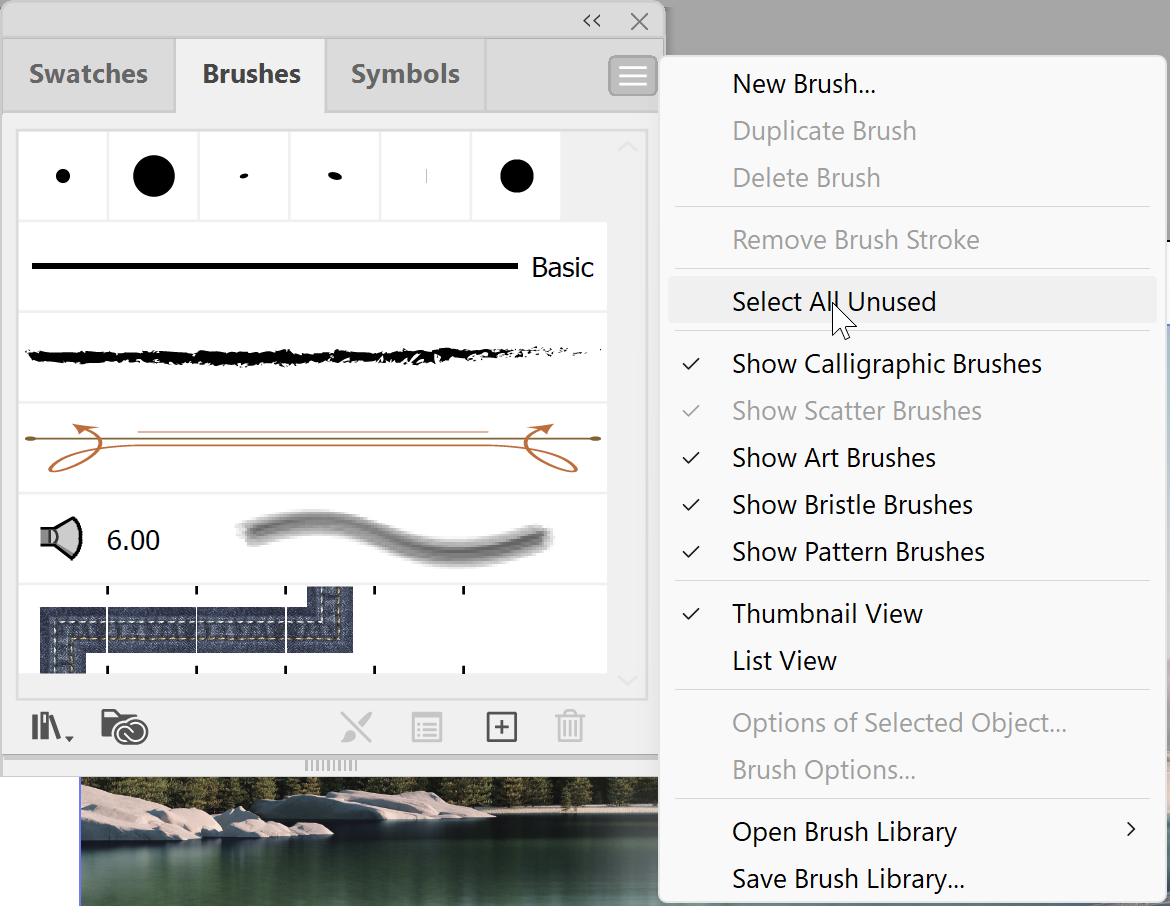Collapse the panel with double-arrow icon
1170x906 pixels.
[x=592, y=21]
